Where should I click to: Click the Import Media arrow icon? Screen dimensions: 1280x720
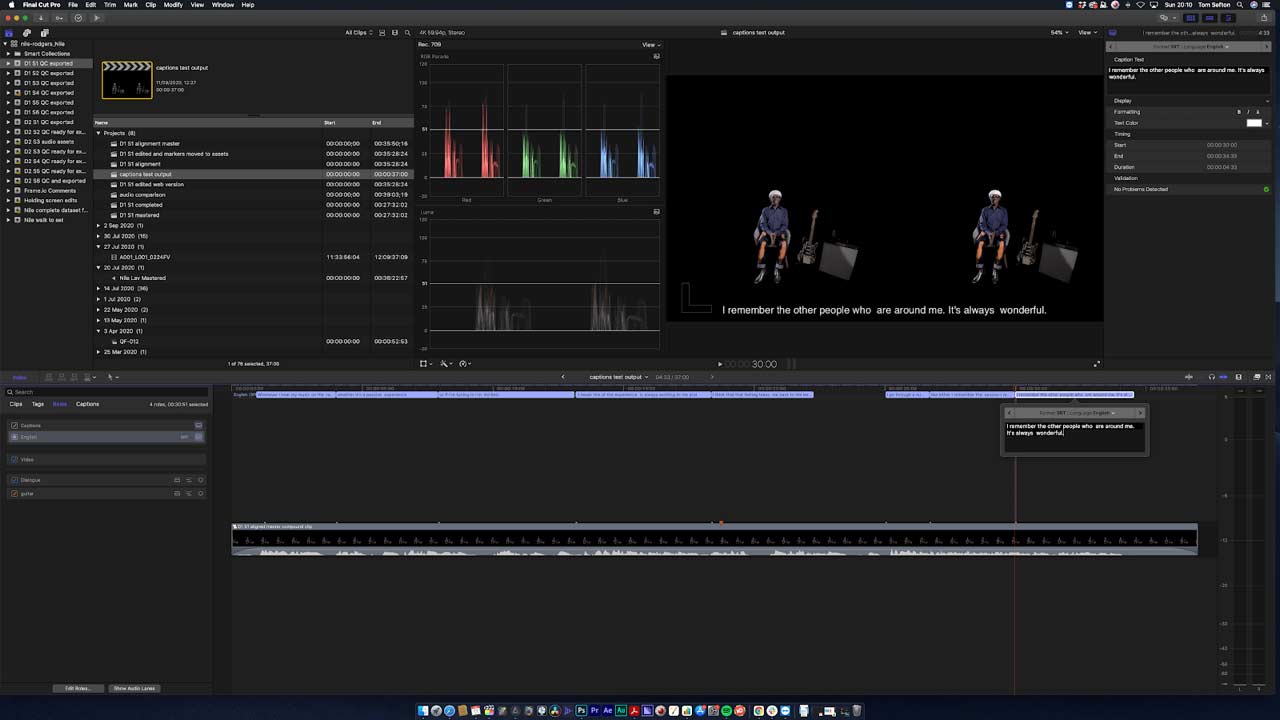point(41,18)
